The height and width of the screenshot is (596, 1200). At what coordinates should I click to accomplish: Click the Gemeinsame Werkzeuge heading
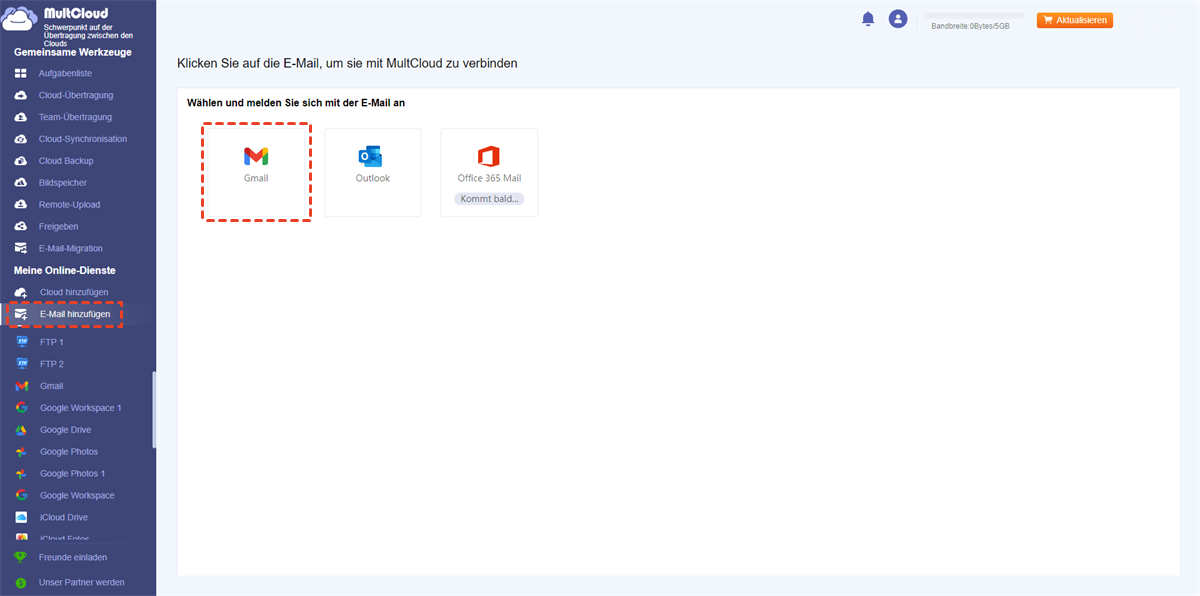pyautogui.click(x=72, y=52)
